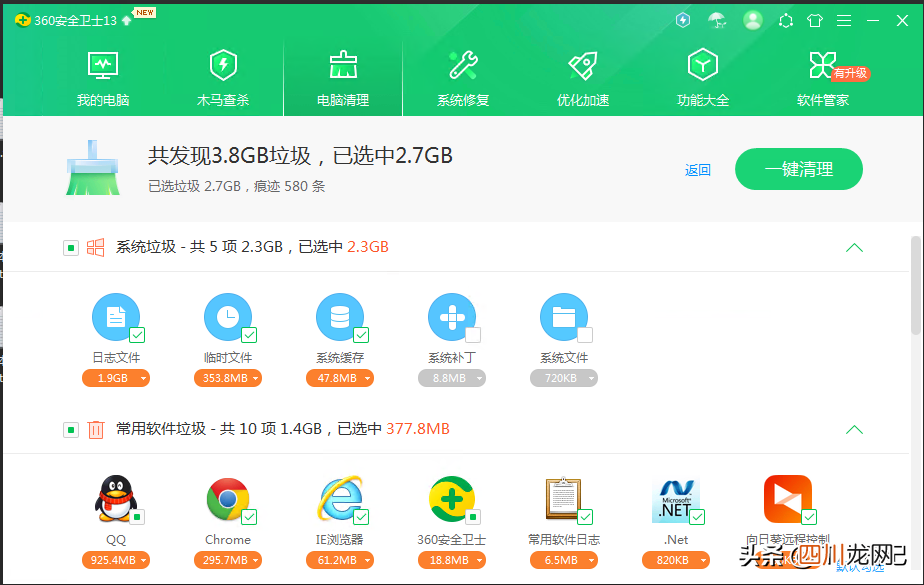The height and width of the screenshot is (585, 924).
Task: Open the 61.2MB dropdown under IE浏览器
Action: point(340,560)
